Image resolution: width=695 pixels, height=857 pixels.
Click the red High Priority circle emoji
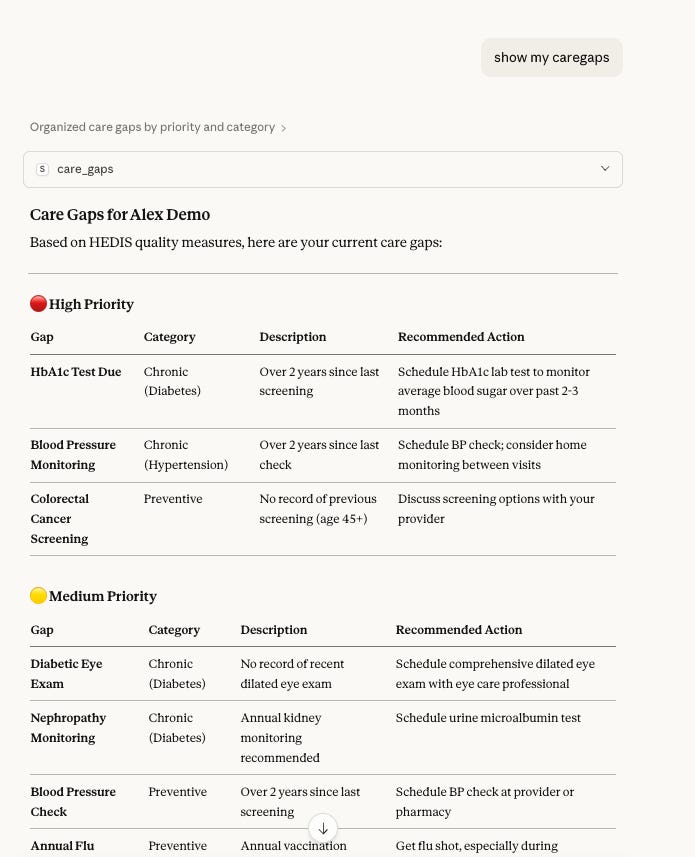(38, 304)
